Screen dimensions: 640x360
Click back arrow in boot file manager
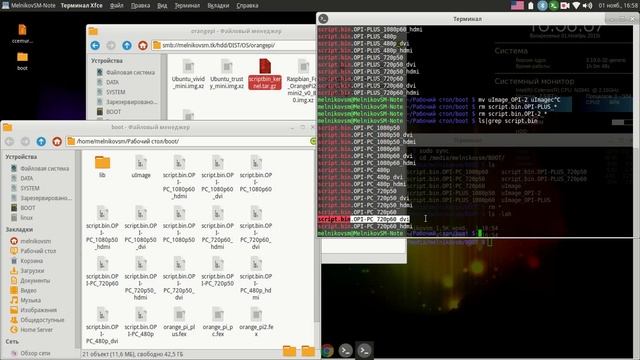coord(9,141)
